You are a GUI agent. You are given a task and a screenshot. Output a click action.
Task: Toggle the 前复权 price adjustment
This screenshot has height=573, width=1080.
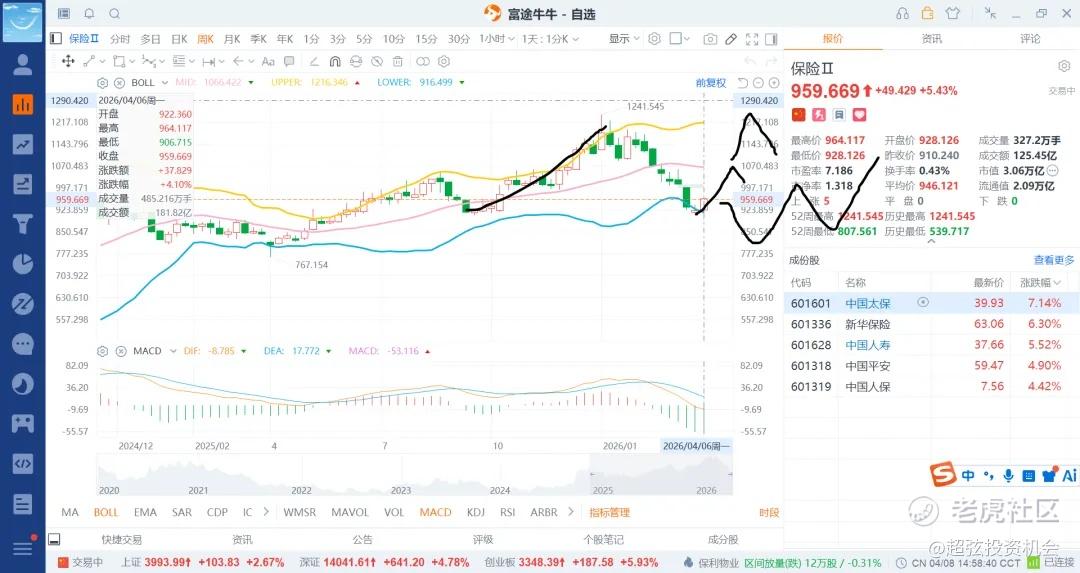(710, 82)
